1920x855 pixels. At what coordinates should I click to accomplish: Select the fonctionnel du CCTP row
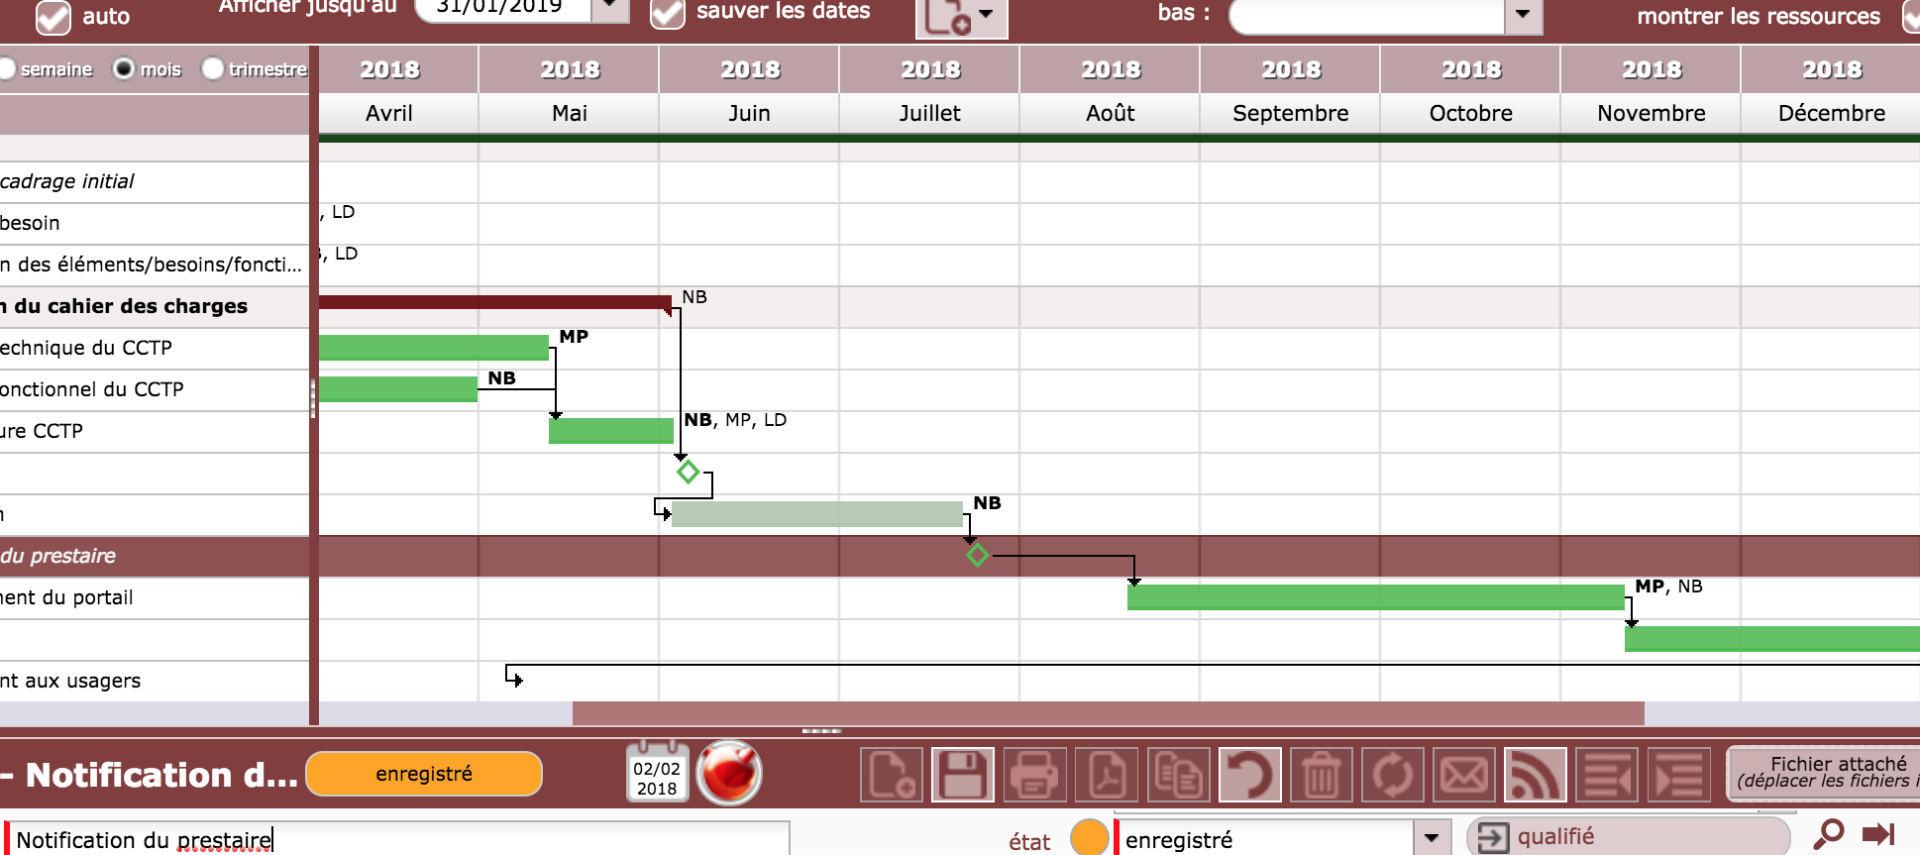pyautogui.click(x=154, y=389)
